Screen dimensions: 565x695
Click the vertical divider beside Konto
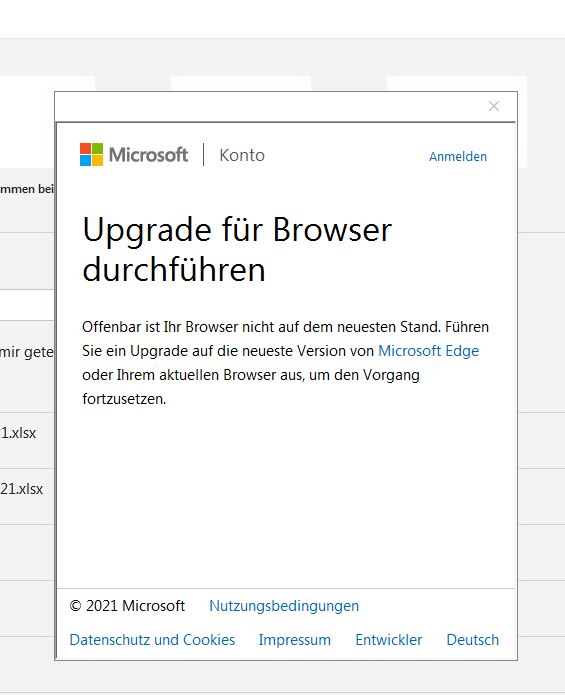[203, 155]
